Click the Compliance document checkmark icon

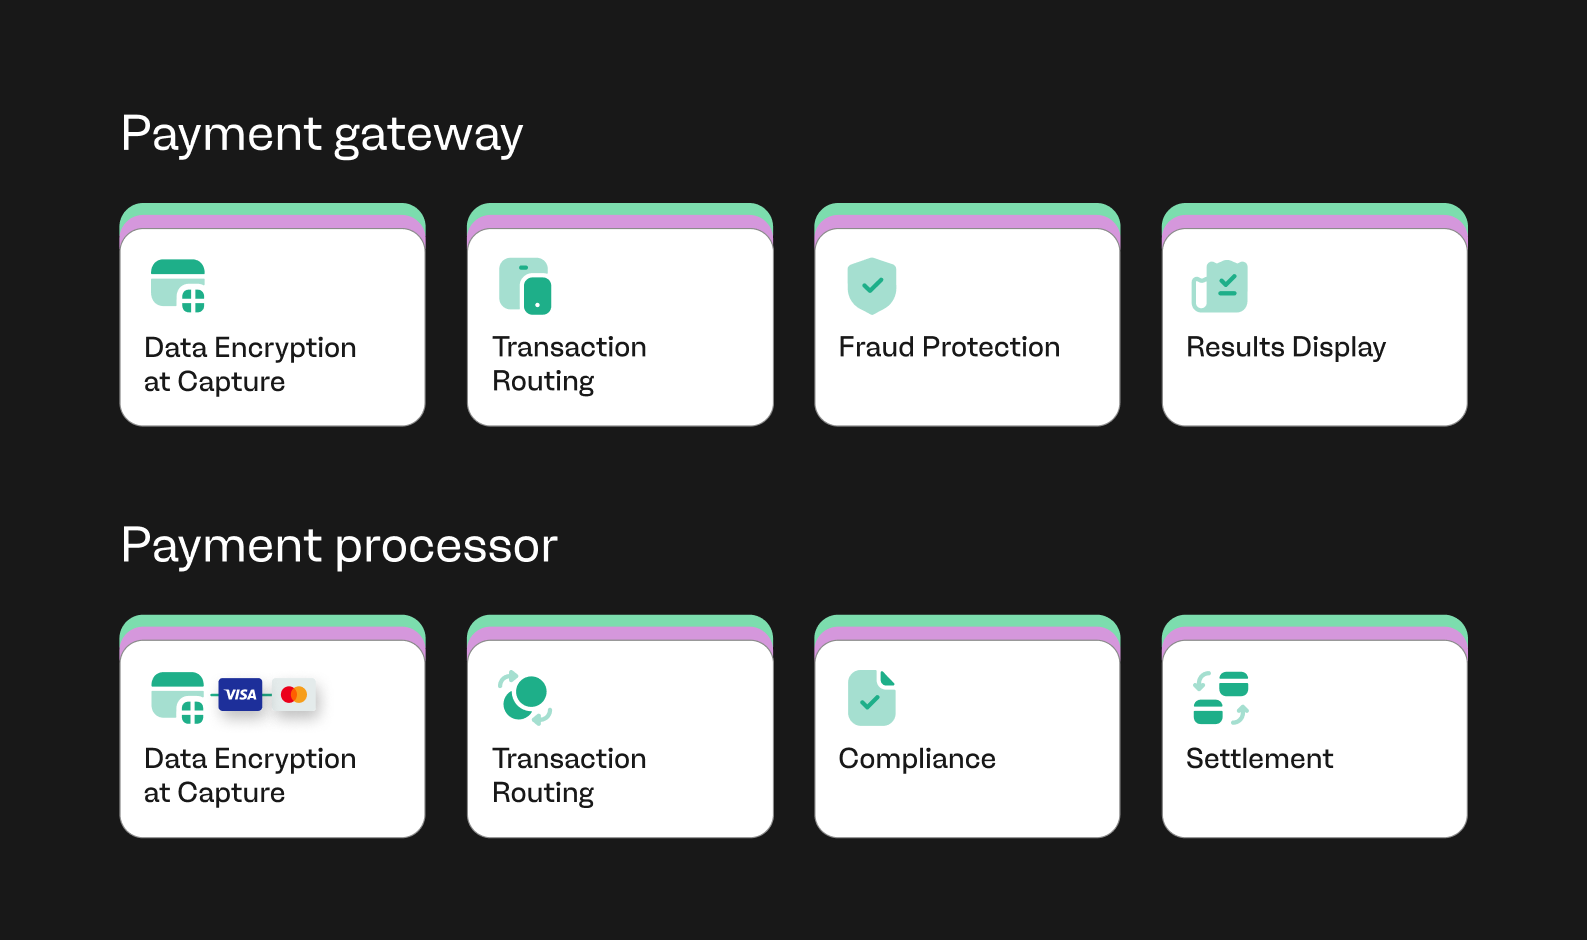(x=872, y=697)
